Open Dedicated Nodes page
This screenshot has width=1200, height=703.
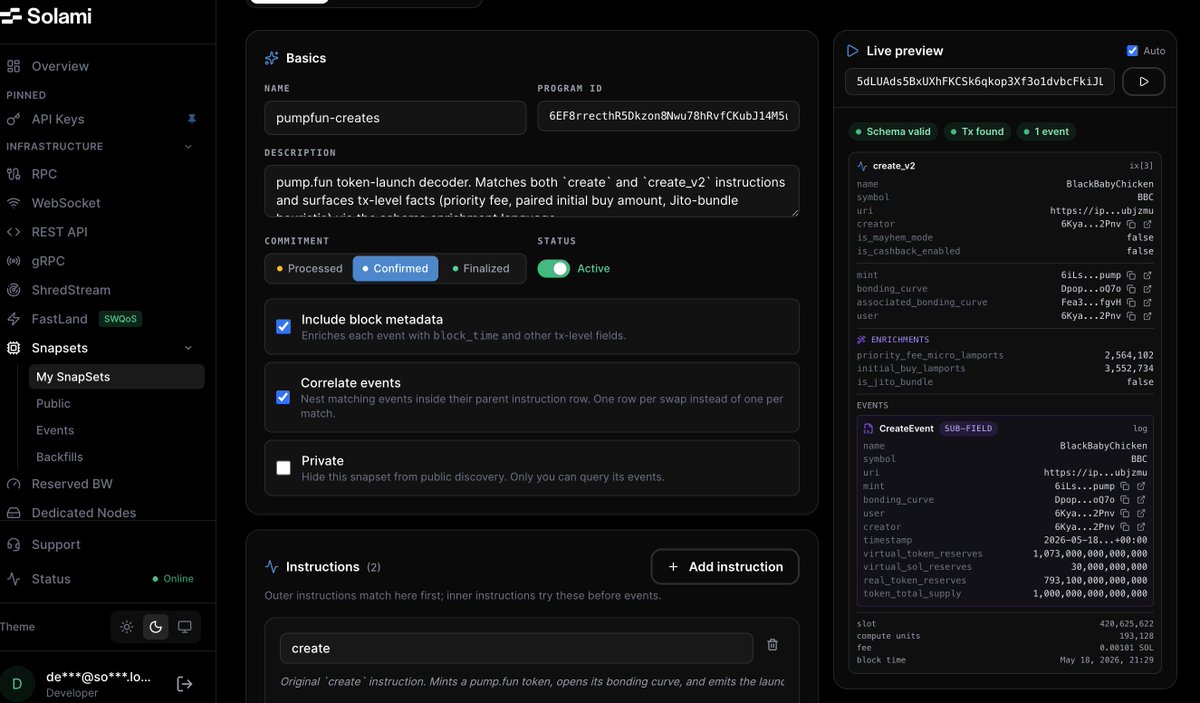[84, 513]
